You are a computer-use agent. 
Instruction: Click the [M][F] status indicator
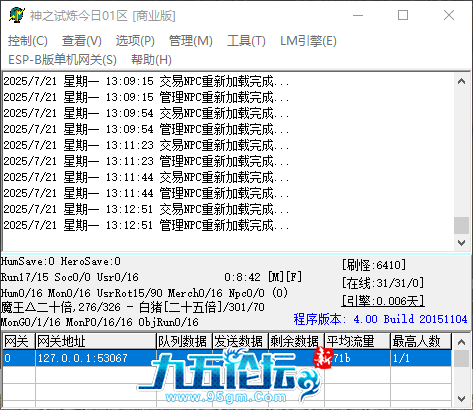(285, 277)
